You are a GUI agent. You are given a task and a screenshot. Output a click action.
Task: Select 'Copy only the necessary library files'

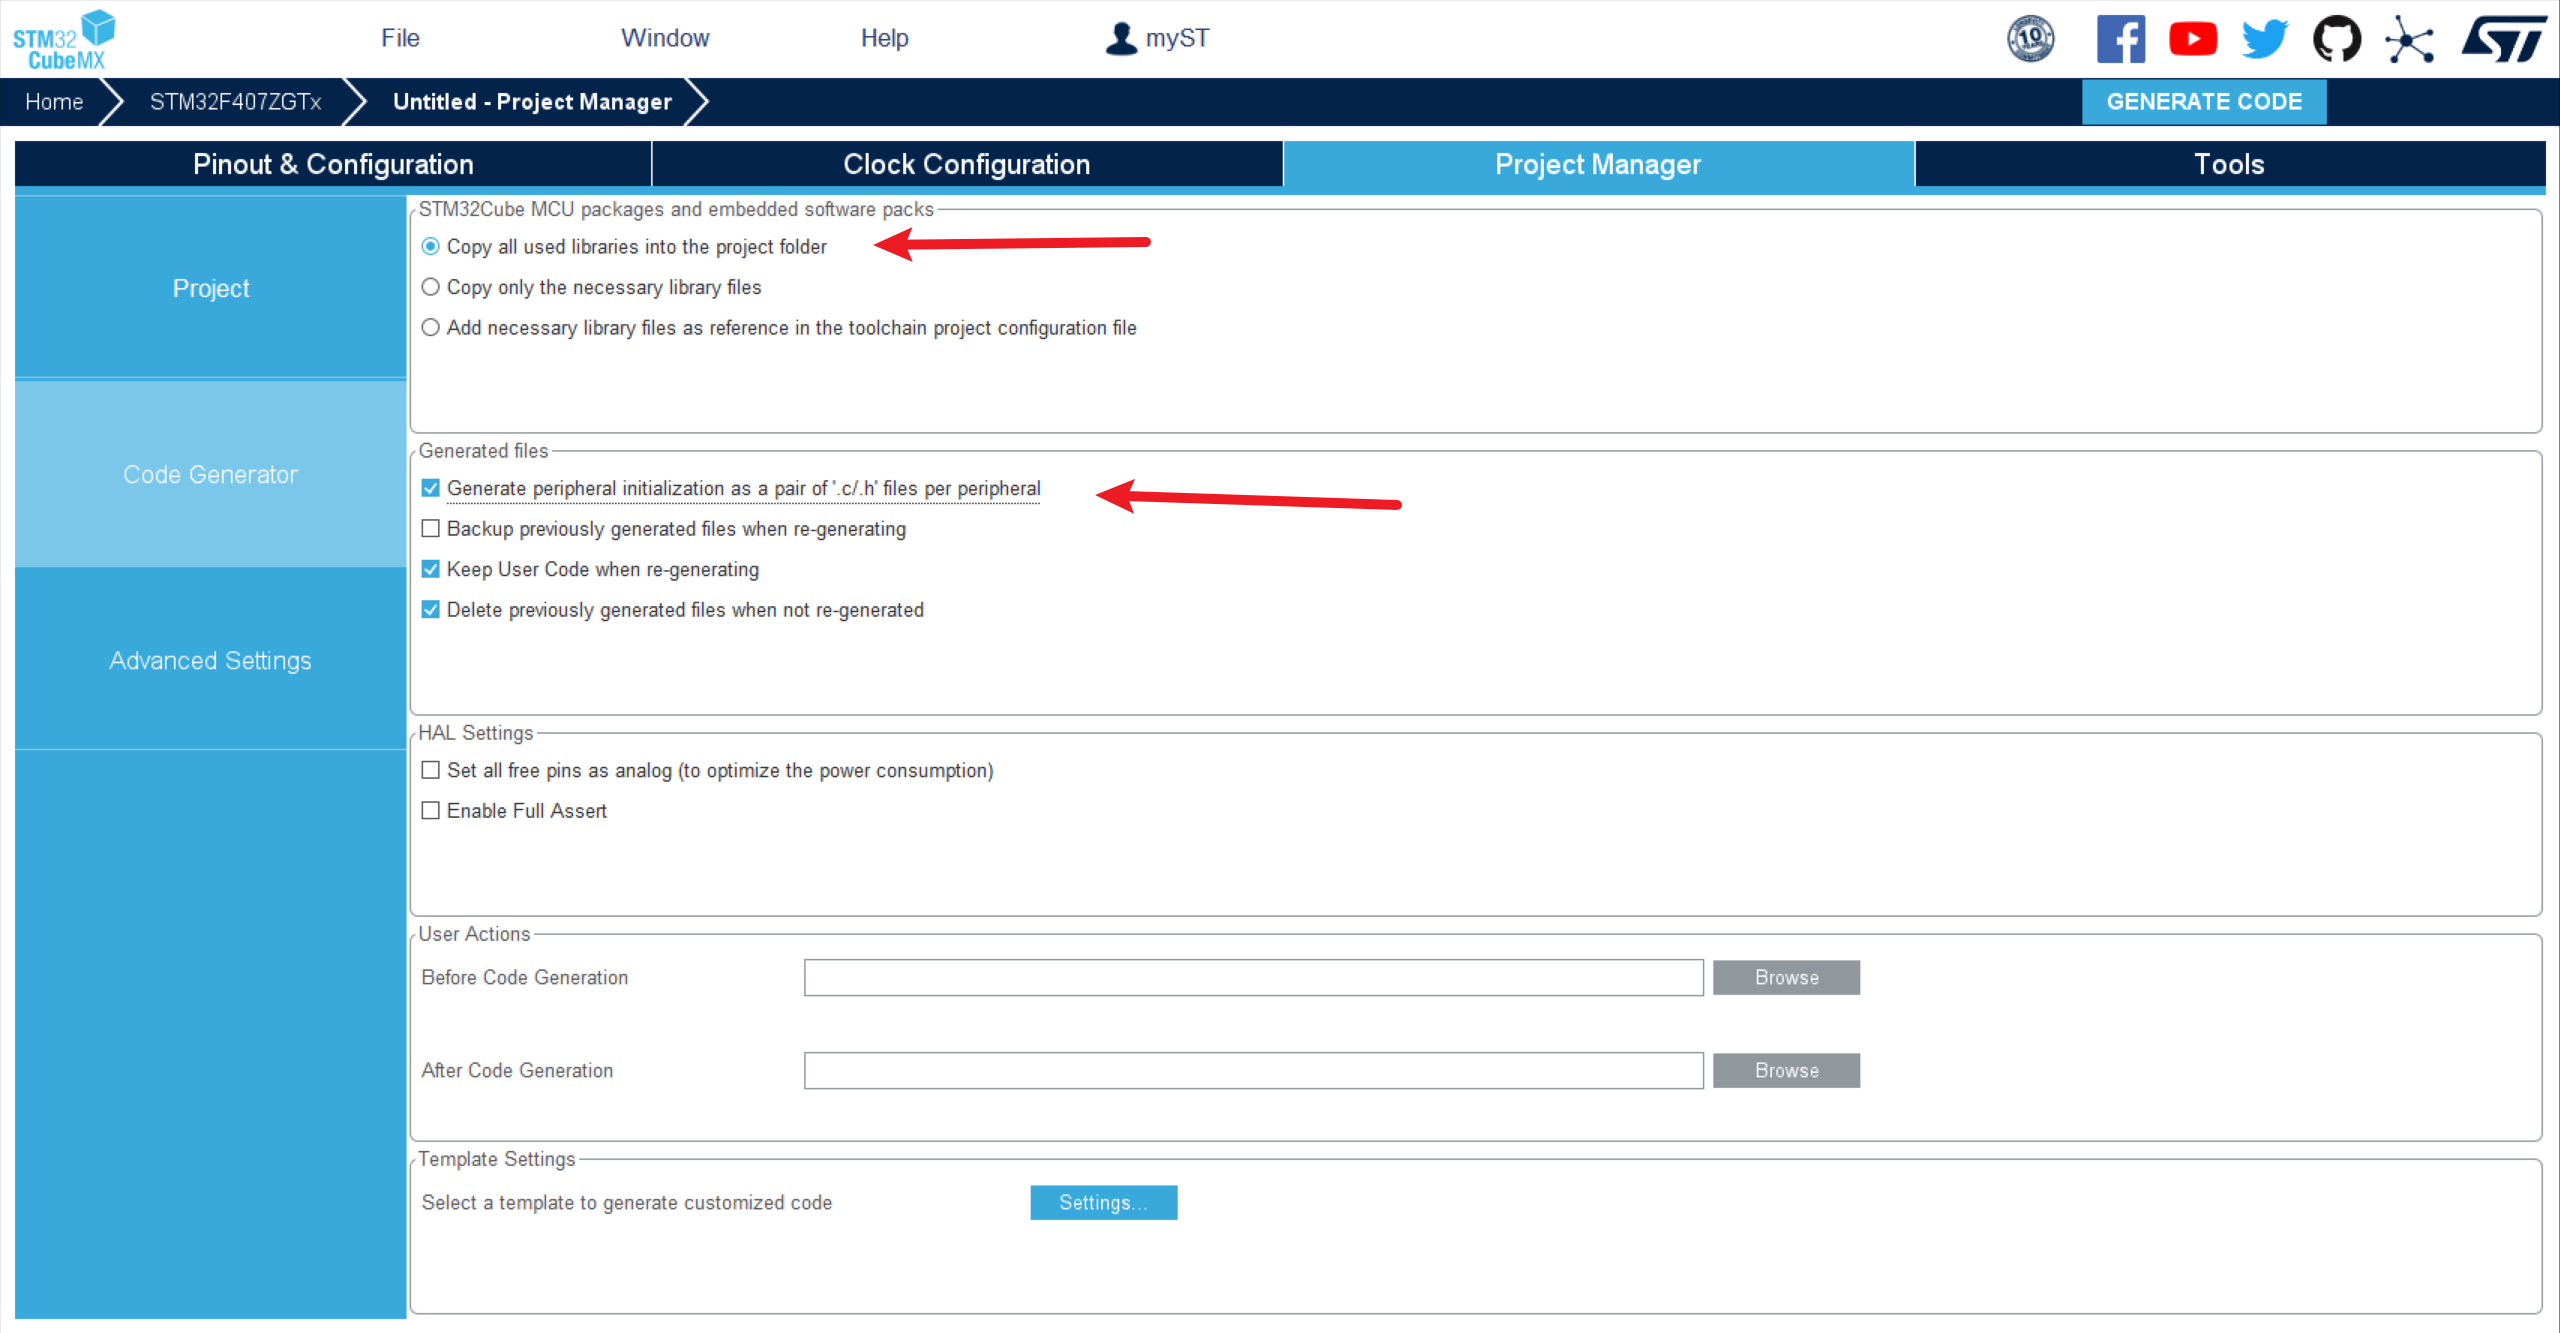(431, 287)
